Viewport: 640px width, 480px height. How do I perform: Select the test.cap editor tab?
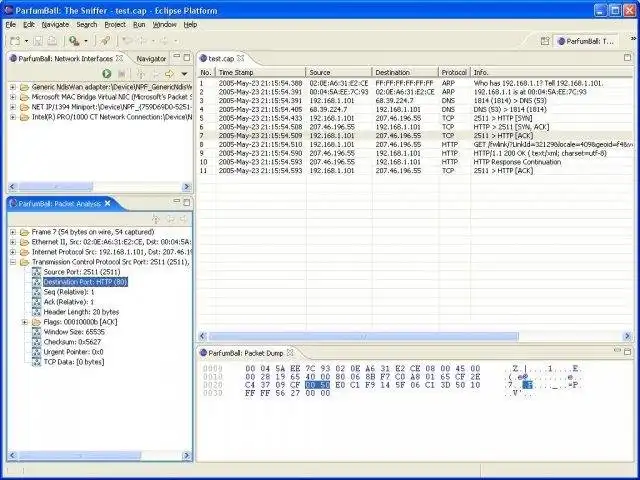point(221,58)
